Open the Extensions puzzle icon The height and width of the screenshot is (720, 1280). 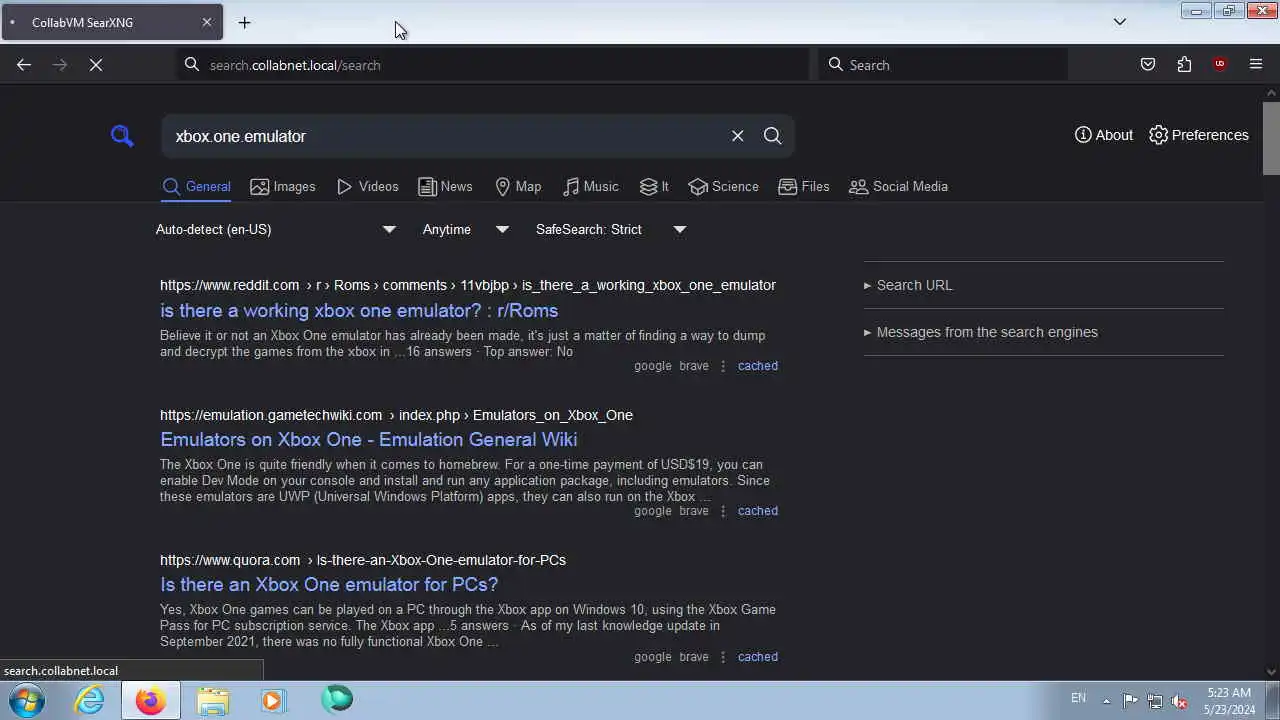(1184, 65)
